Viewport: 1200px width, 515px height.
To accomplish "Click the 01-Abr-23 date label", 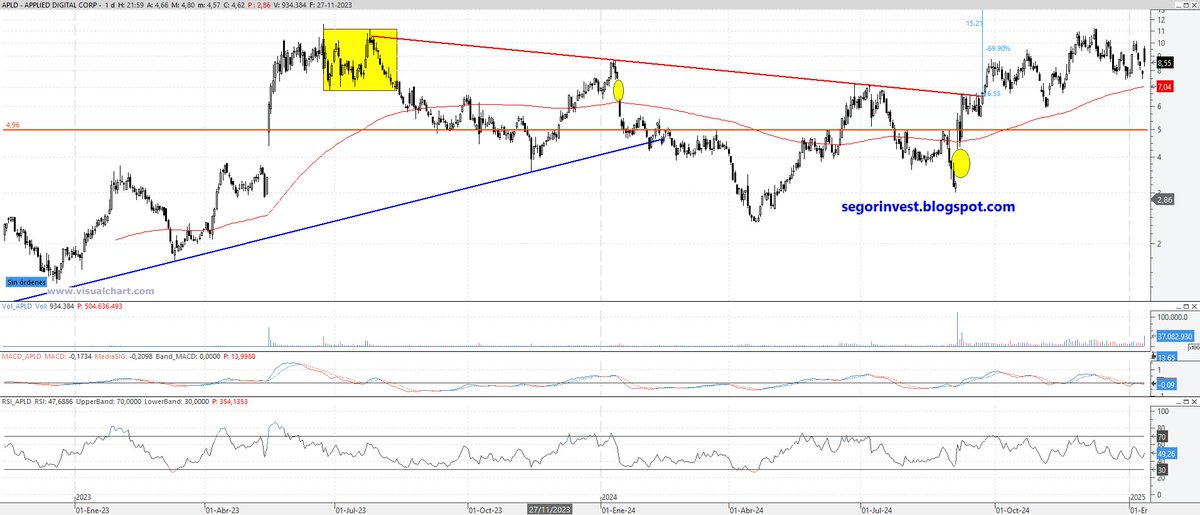I will 223,508.
